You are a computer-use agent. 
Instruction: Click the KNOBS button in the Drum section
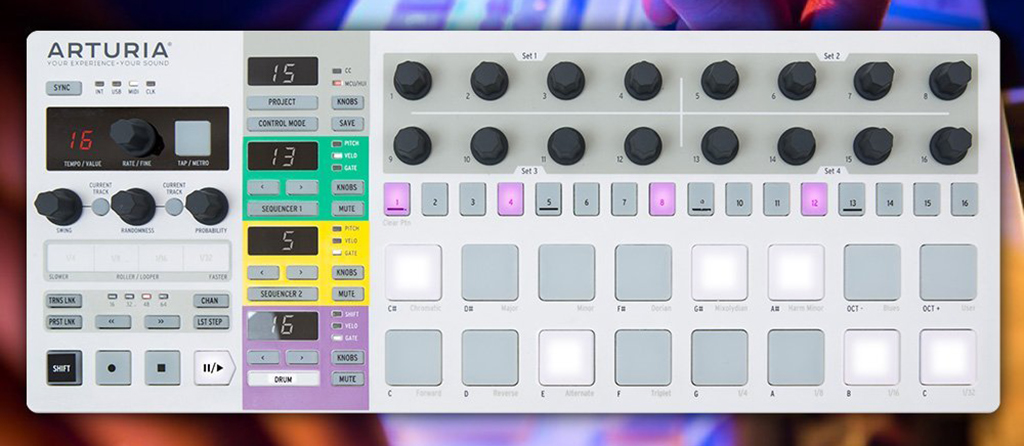coord(347,358)
